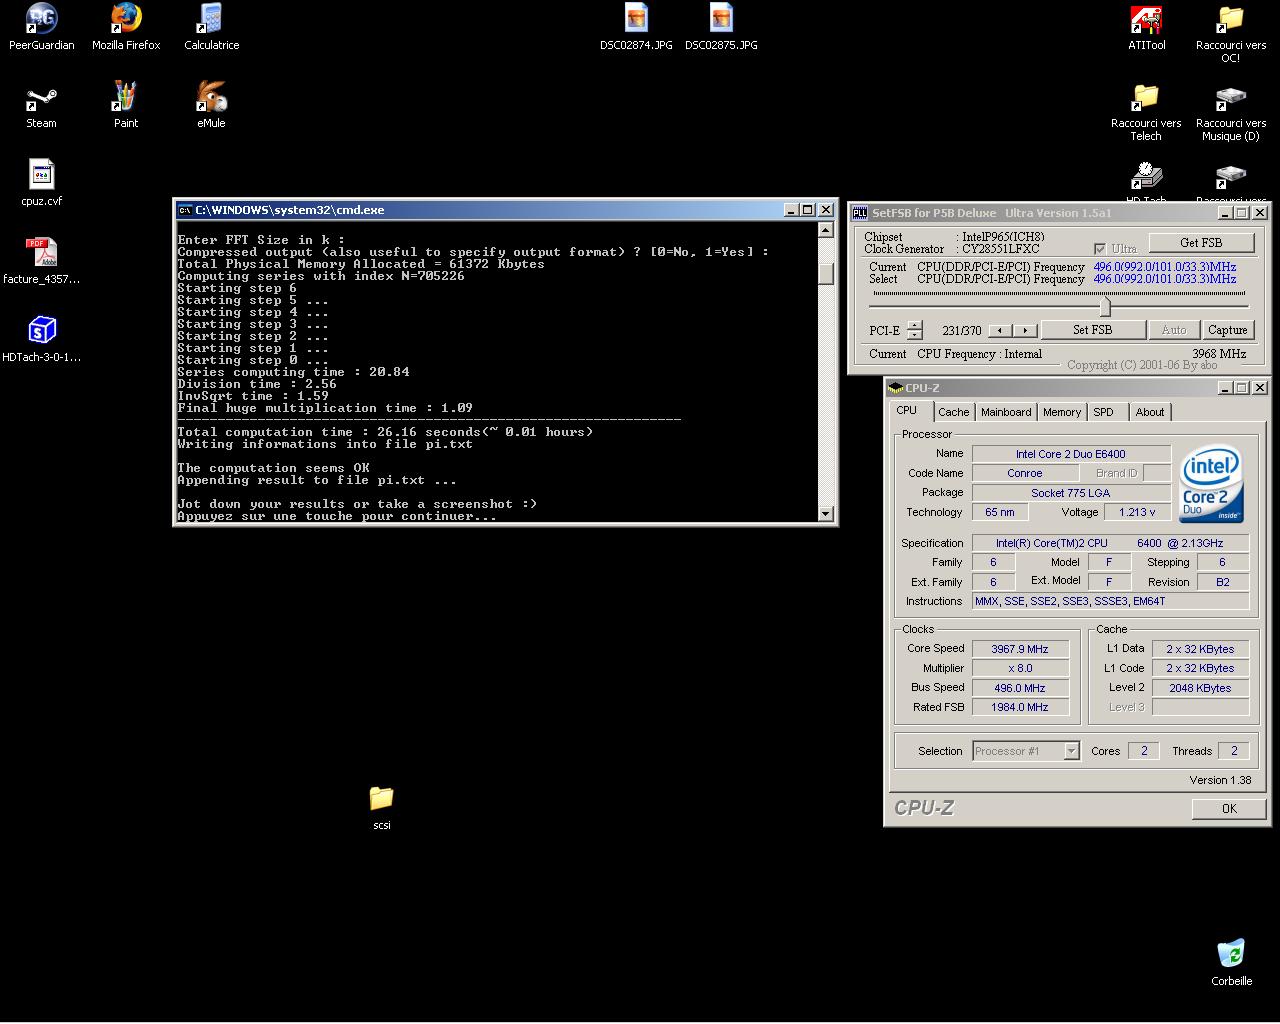Image resolution: width=1280 pixels, height=1024 pixels.
Task: Click the Instructions MMX, SSE list field
Action: point(1110,601)
